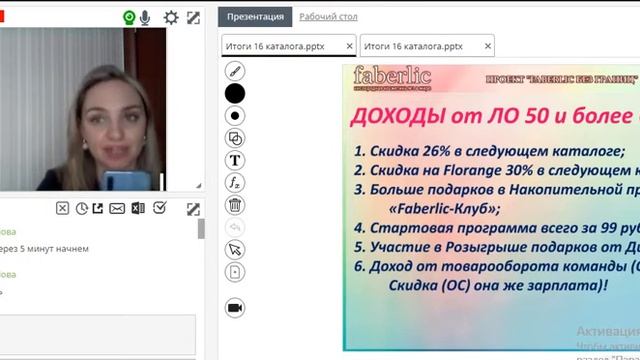This screenshot has height=360, width=640.
Task: Undo last drawing action
Action: (x=235, y=227)
